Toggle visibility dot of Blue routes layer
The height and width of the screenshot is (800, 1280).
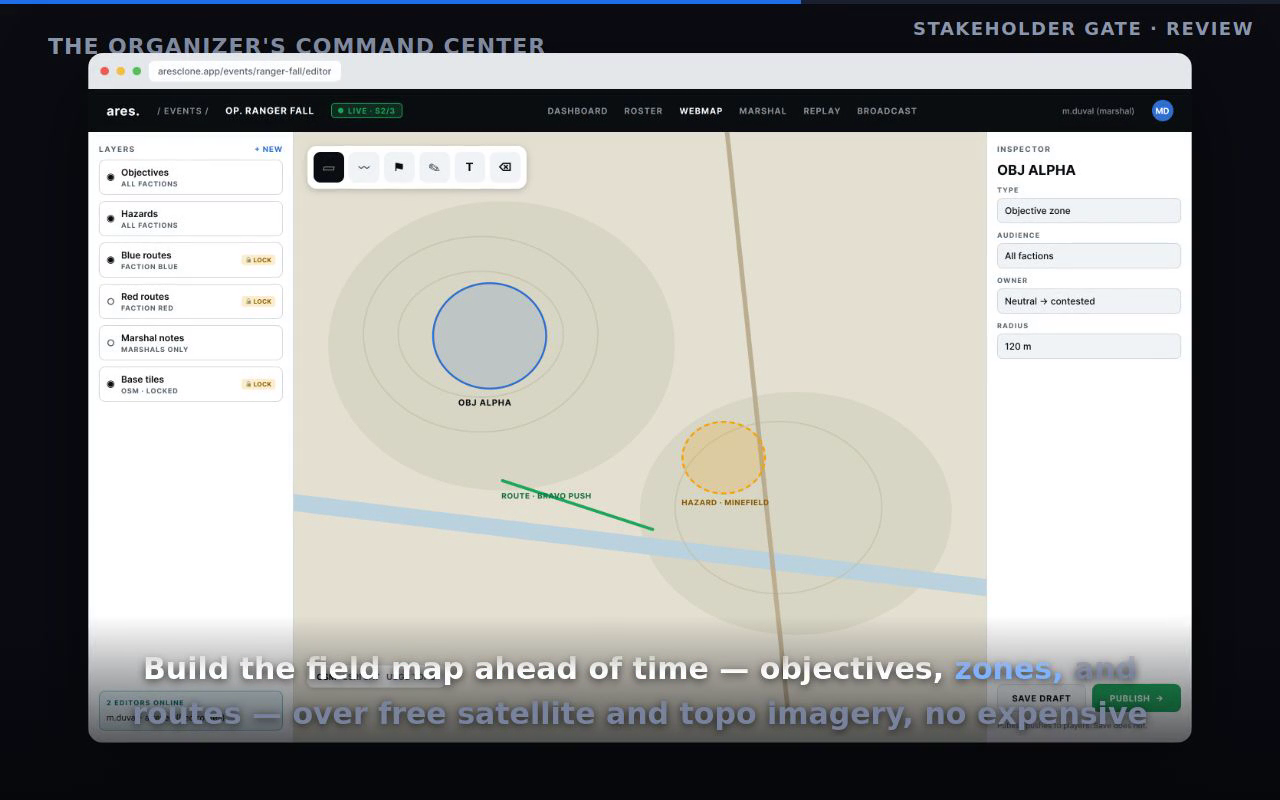[x=111, y=260]
